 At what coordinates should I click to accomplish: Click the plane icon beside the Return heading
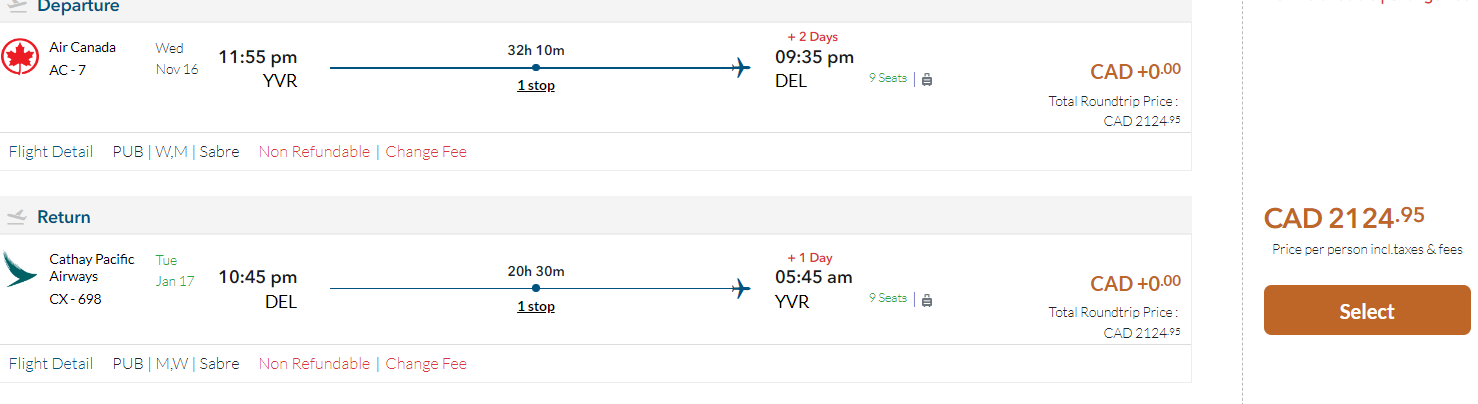click(x=16, y=217)
